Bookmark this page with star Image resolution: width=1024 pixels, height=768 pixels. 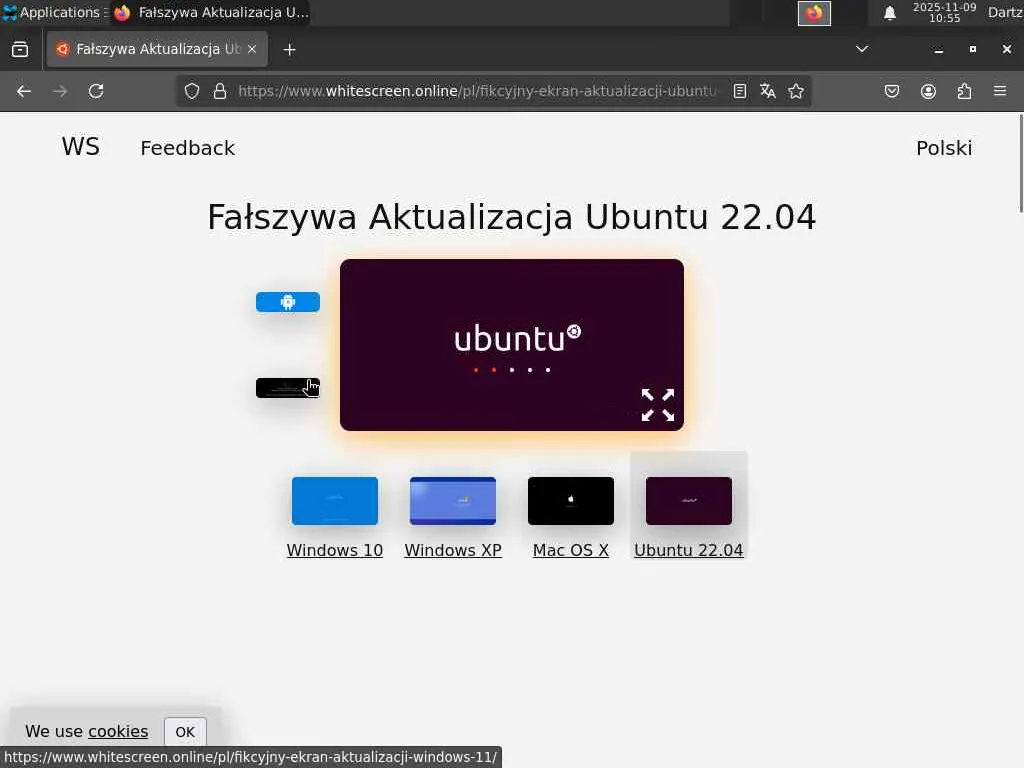click(795, 91)
